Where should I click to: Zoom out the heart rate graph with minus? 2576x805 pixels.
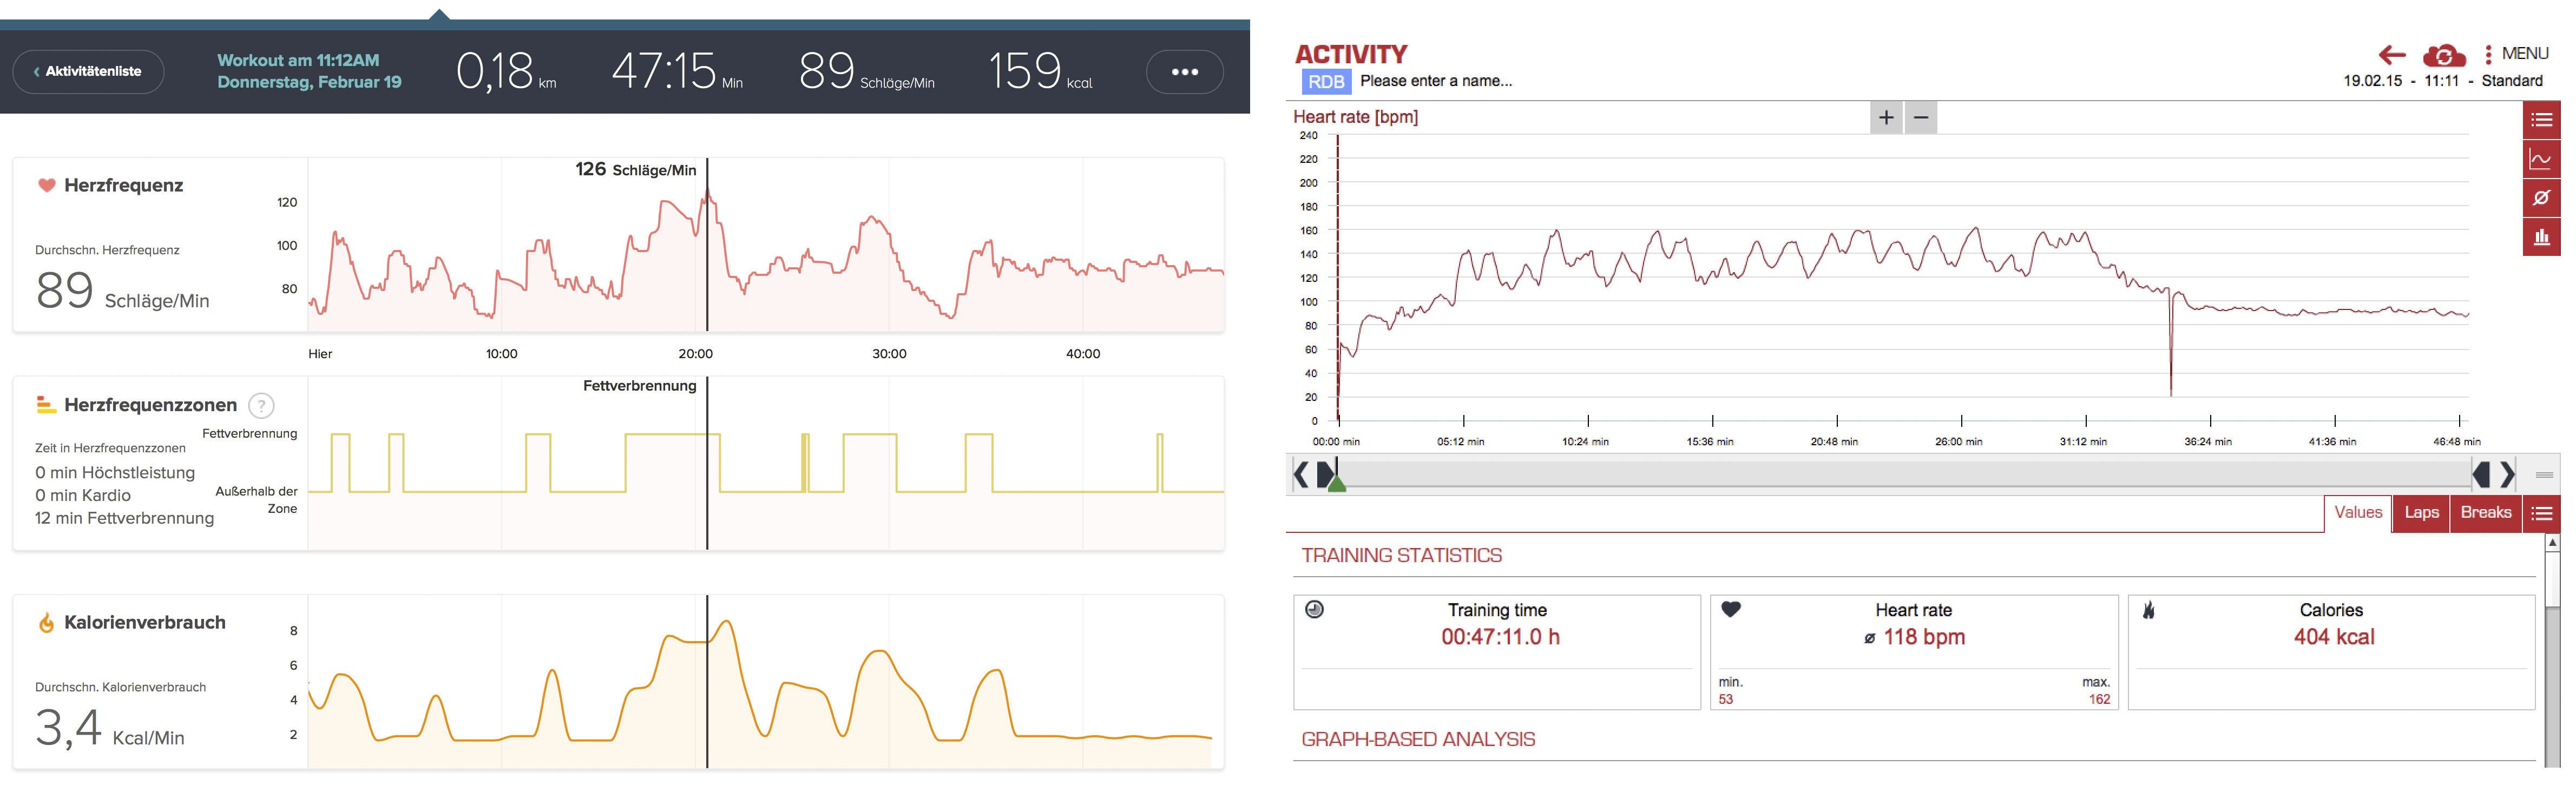pos(1921,118)
